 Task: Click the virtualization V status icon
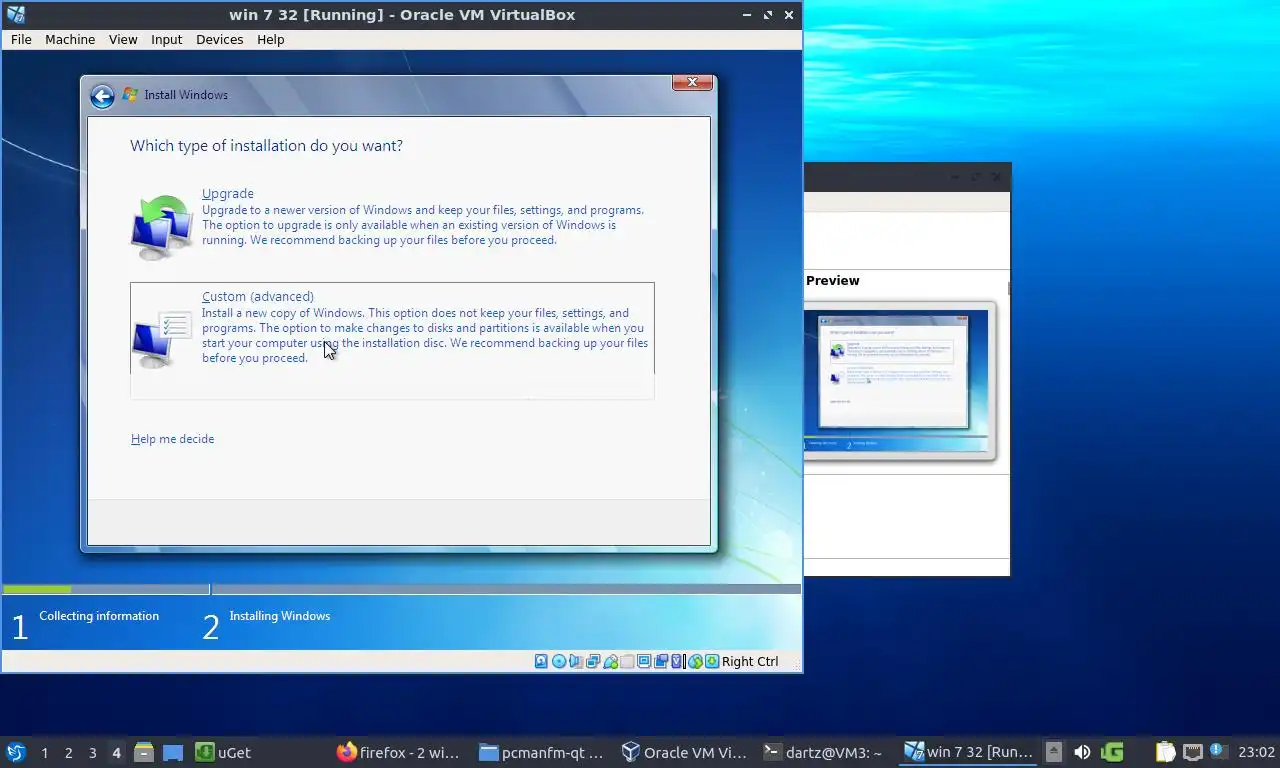click(x=677, y=661)
